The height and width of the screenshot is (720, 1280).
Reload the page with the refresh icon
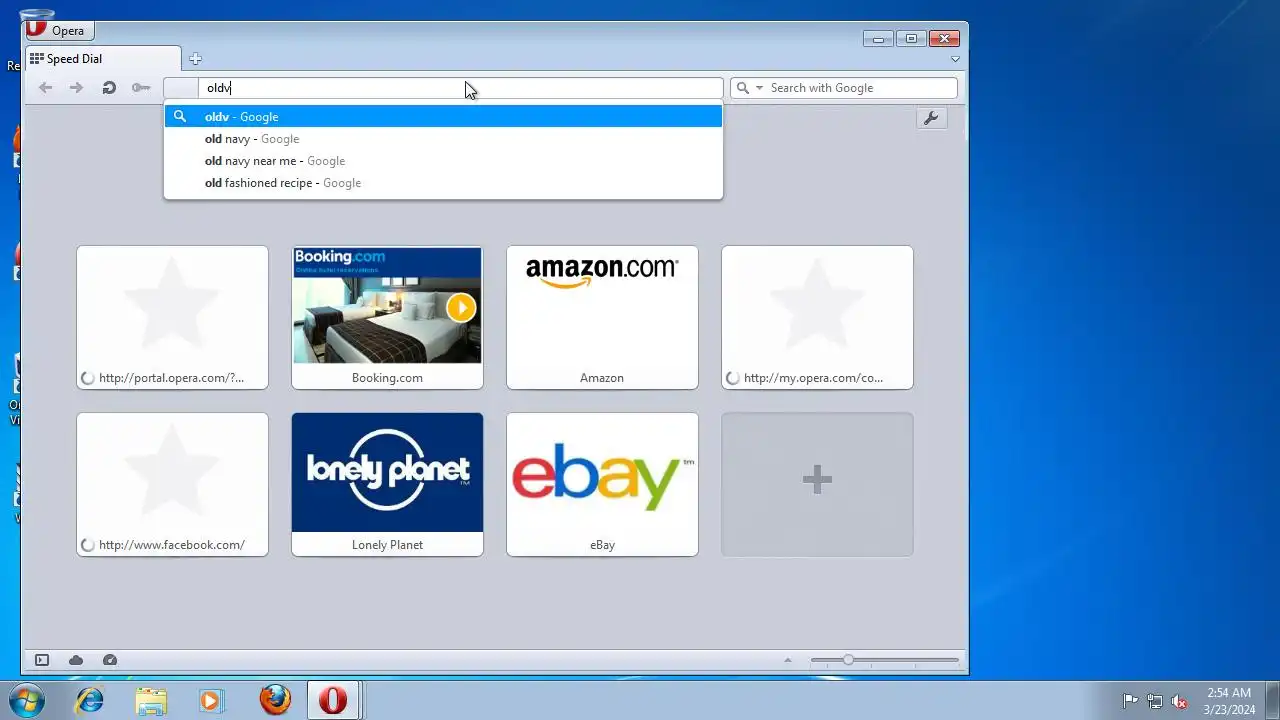click(x=109, y=88)
